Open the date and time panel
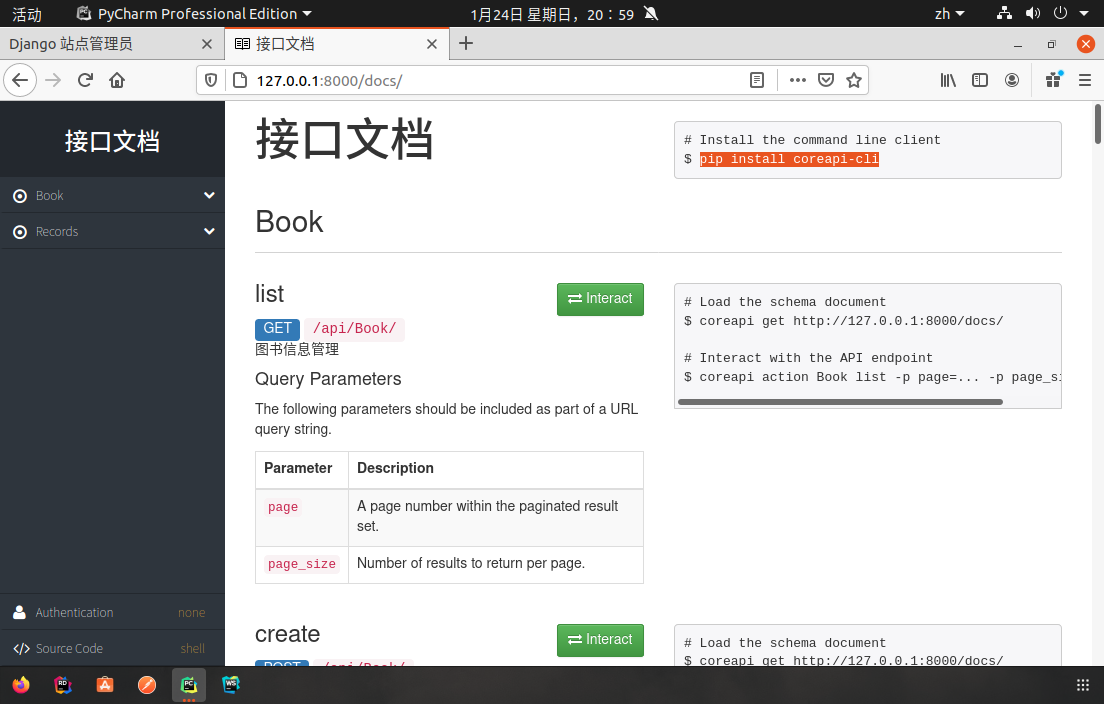The image size is (1104, 704). tap(552, 14)
